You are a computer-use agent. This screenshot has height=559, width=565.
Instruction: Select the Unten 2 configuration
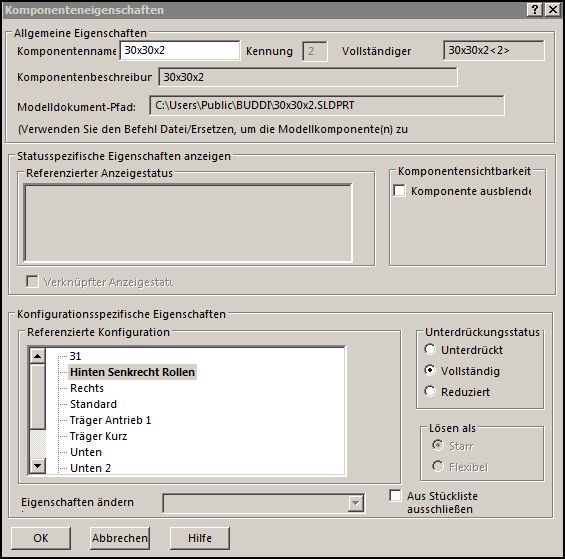click(x=90, y=468)
